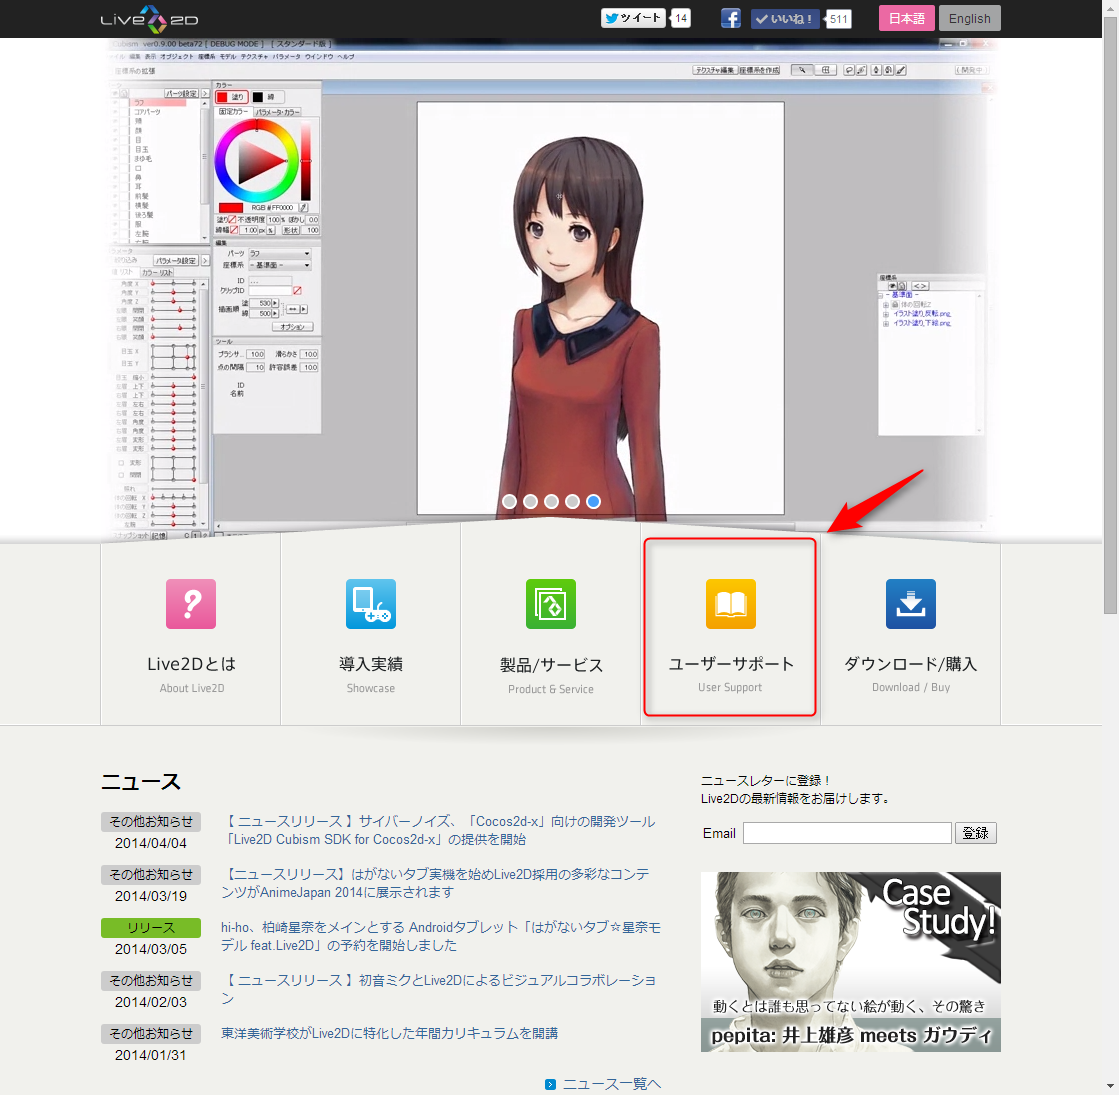The width and height of the screenshot is (1119, 1095).
Task: Click the like count 511 bubble
Action: tap(839, 19)
